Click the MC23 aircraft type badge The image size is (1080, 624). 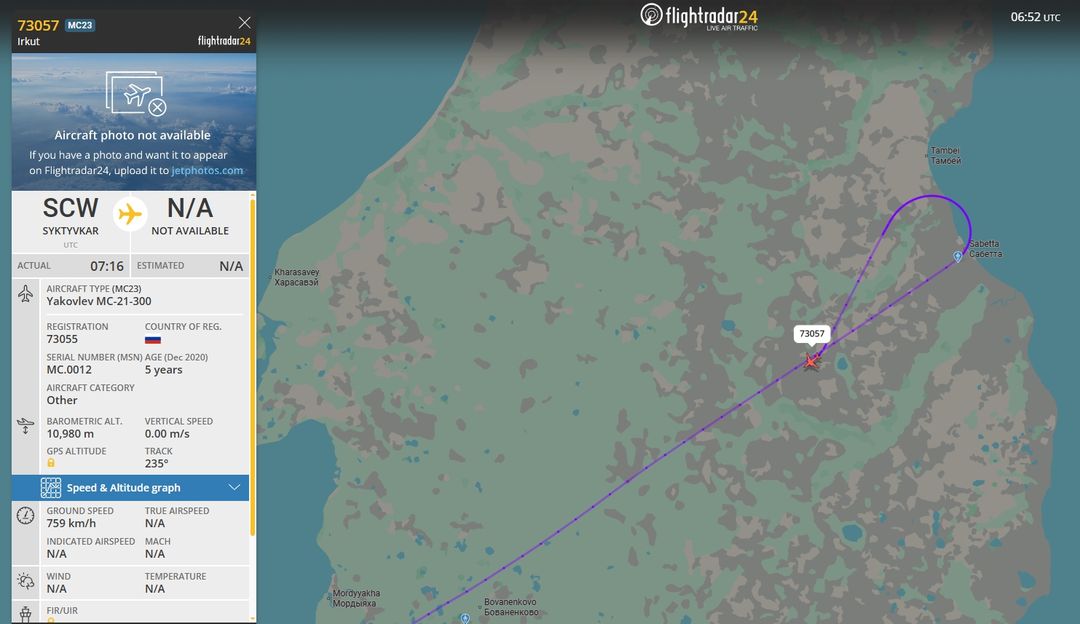coord(80,25)
